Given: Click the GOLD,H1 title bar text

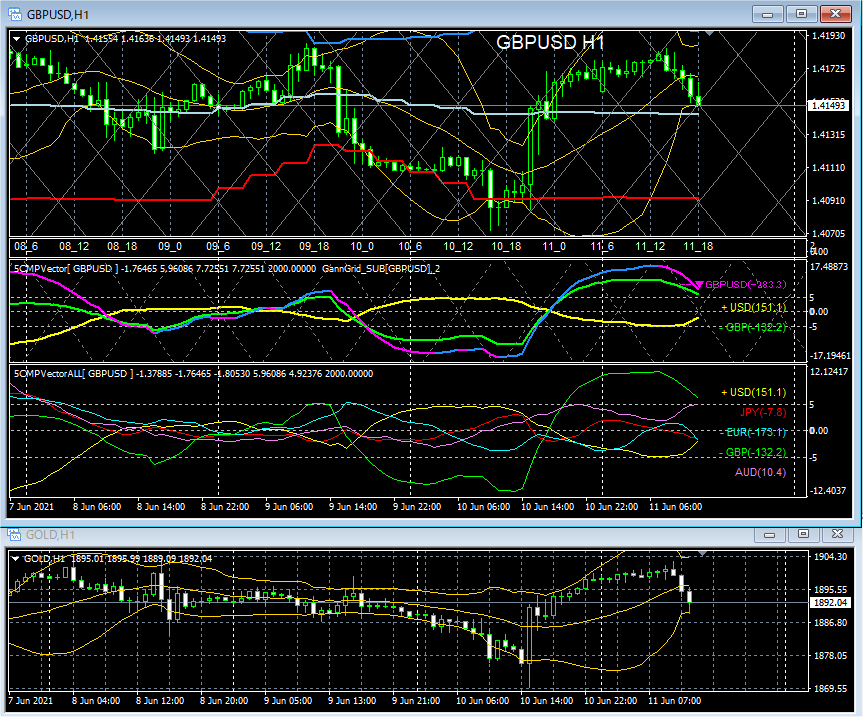Looking at the screenshot, I should 51,535.
